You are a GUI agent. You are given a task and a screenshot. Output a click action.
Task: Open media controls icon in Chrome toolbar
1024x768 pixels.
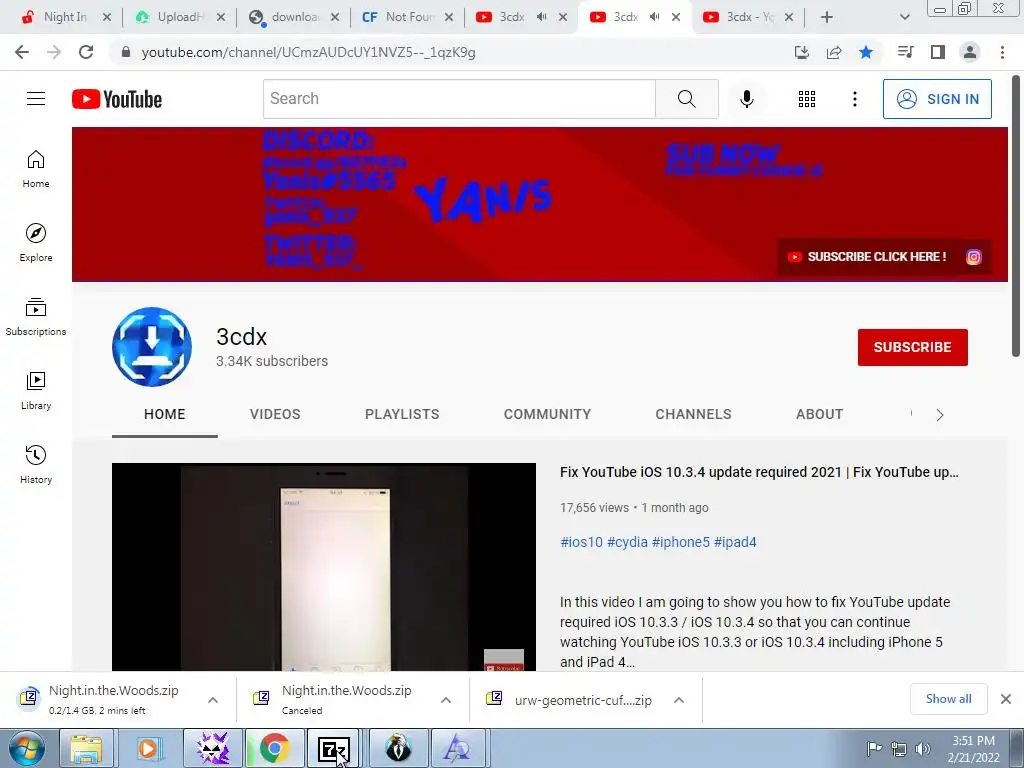pyautogui.click(x=905, y=52)
